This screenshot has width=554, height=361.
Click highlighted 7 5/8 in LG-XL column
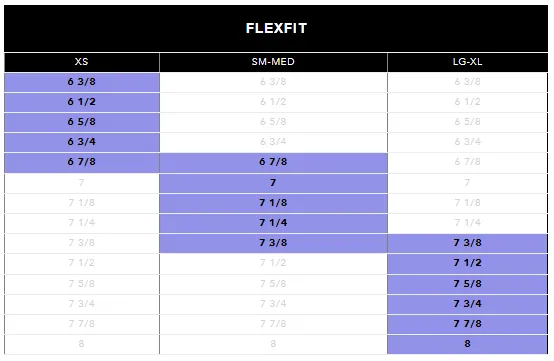(467, 284)
